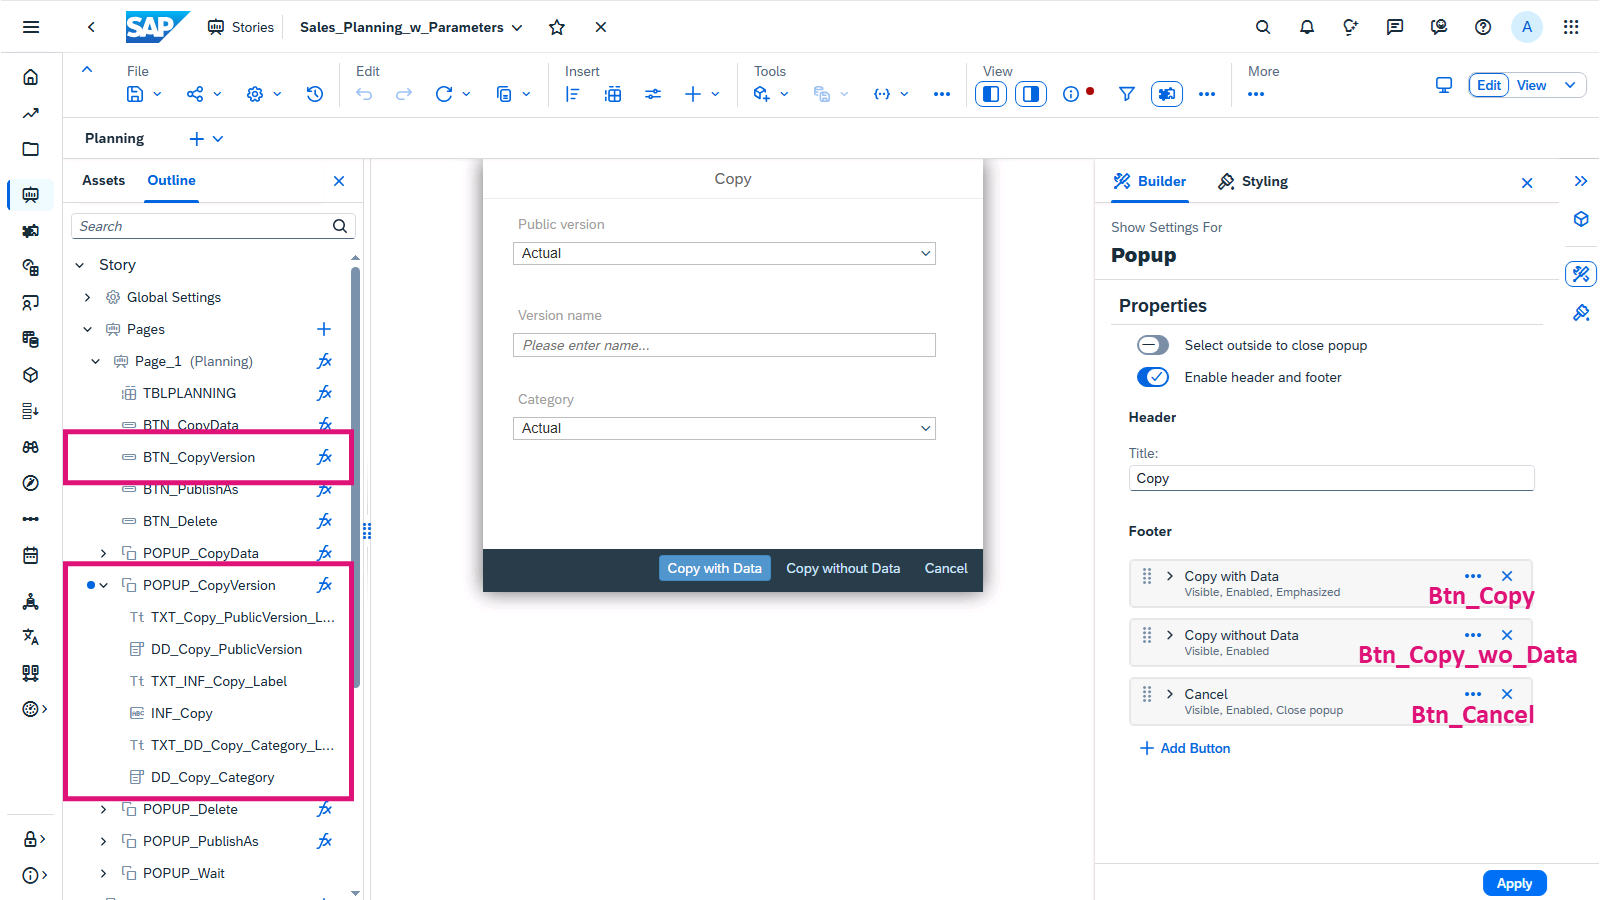The height and width of the screenshot is (900, 1600).
Task: Switch to Outline tab
Action: (x=171, y=180)
